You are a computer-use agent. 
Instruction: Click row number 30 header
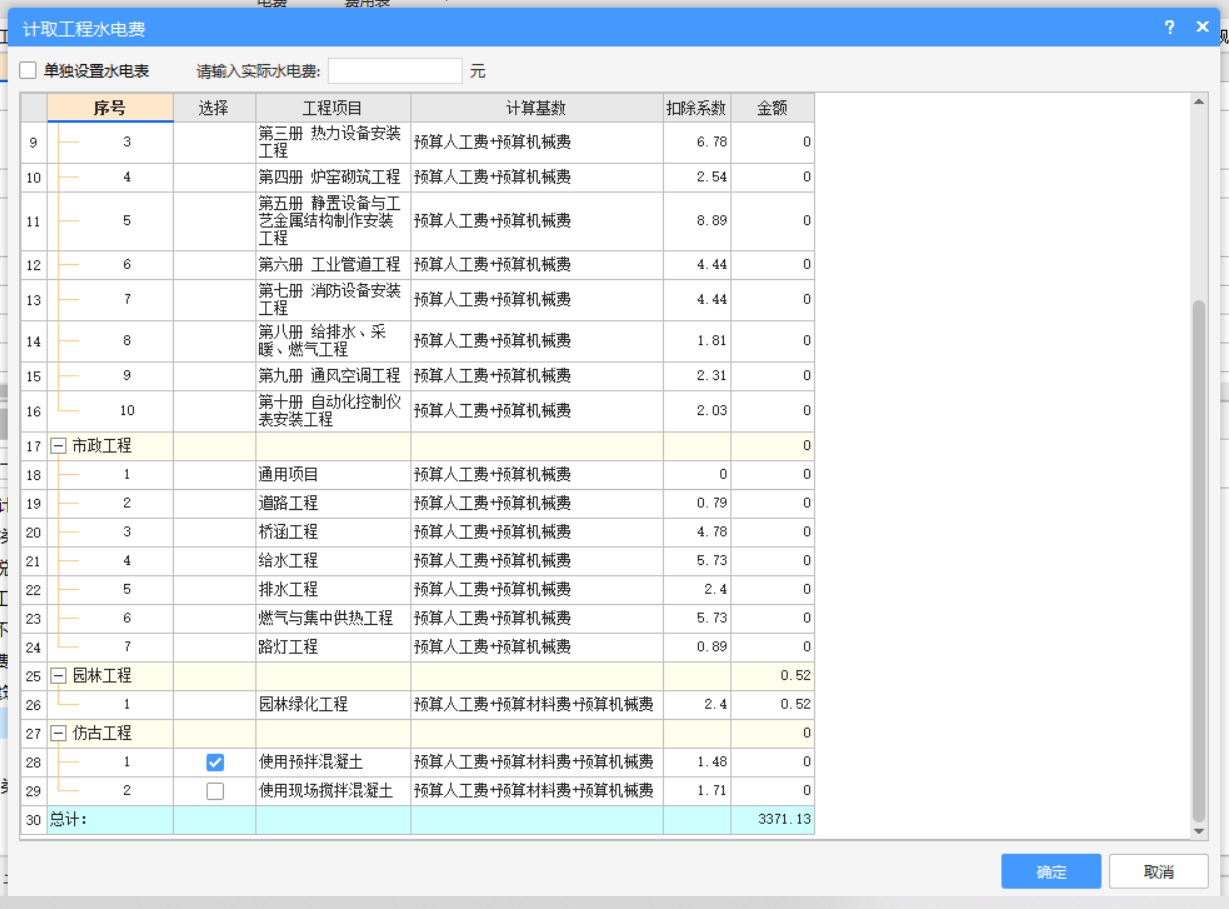[34, 820]
